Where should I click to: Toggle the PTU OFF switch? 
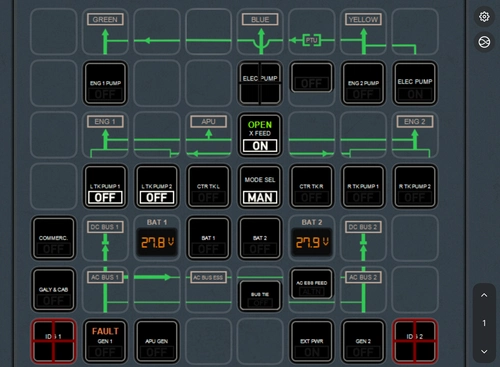click(x=312, y=77)
